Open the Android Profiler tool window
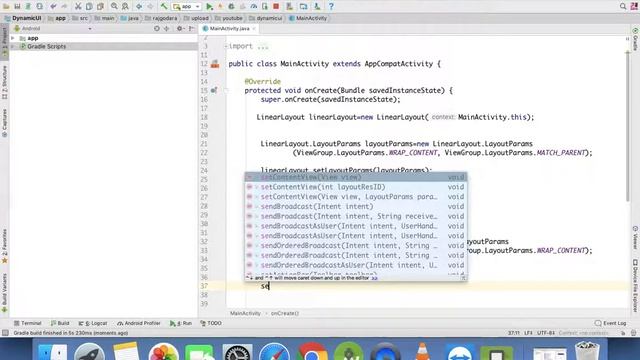Screen dimensions: 640x360 [x=139, y=323]
